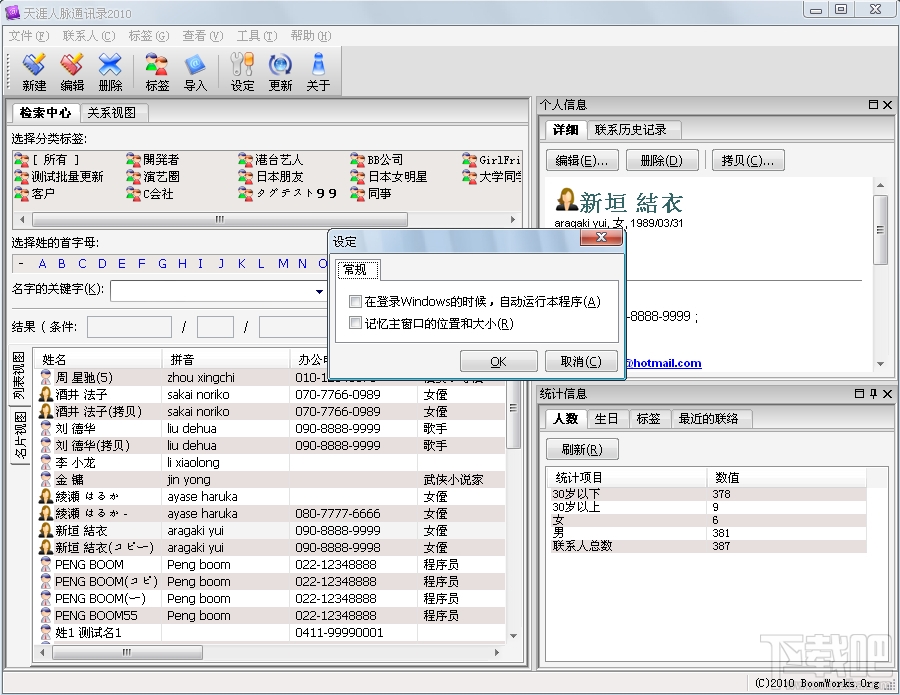
Task: Click the hotmail.com email link
Action: [x=663, y=363]
